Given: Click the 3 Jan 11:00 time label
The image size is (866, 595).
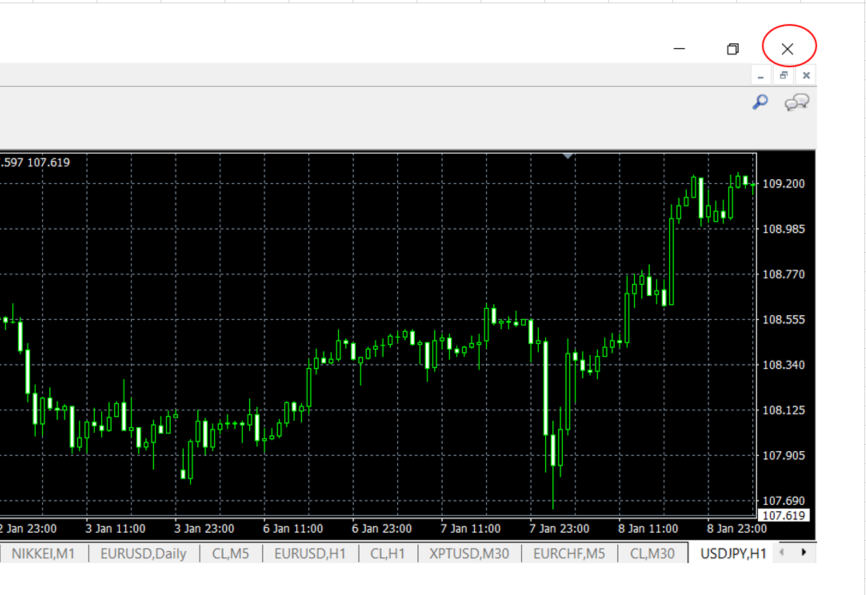Looking at the screenshot, I should point(115,529).
